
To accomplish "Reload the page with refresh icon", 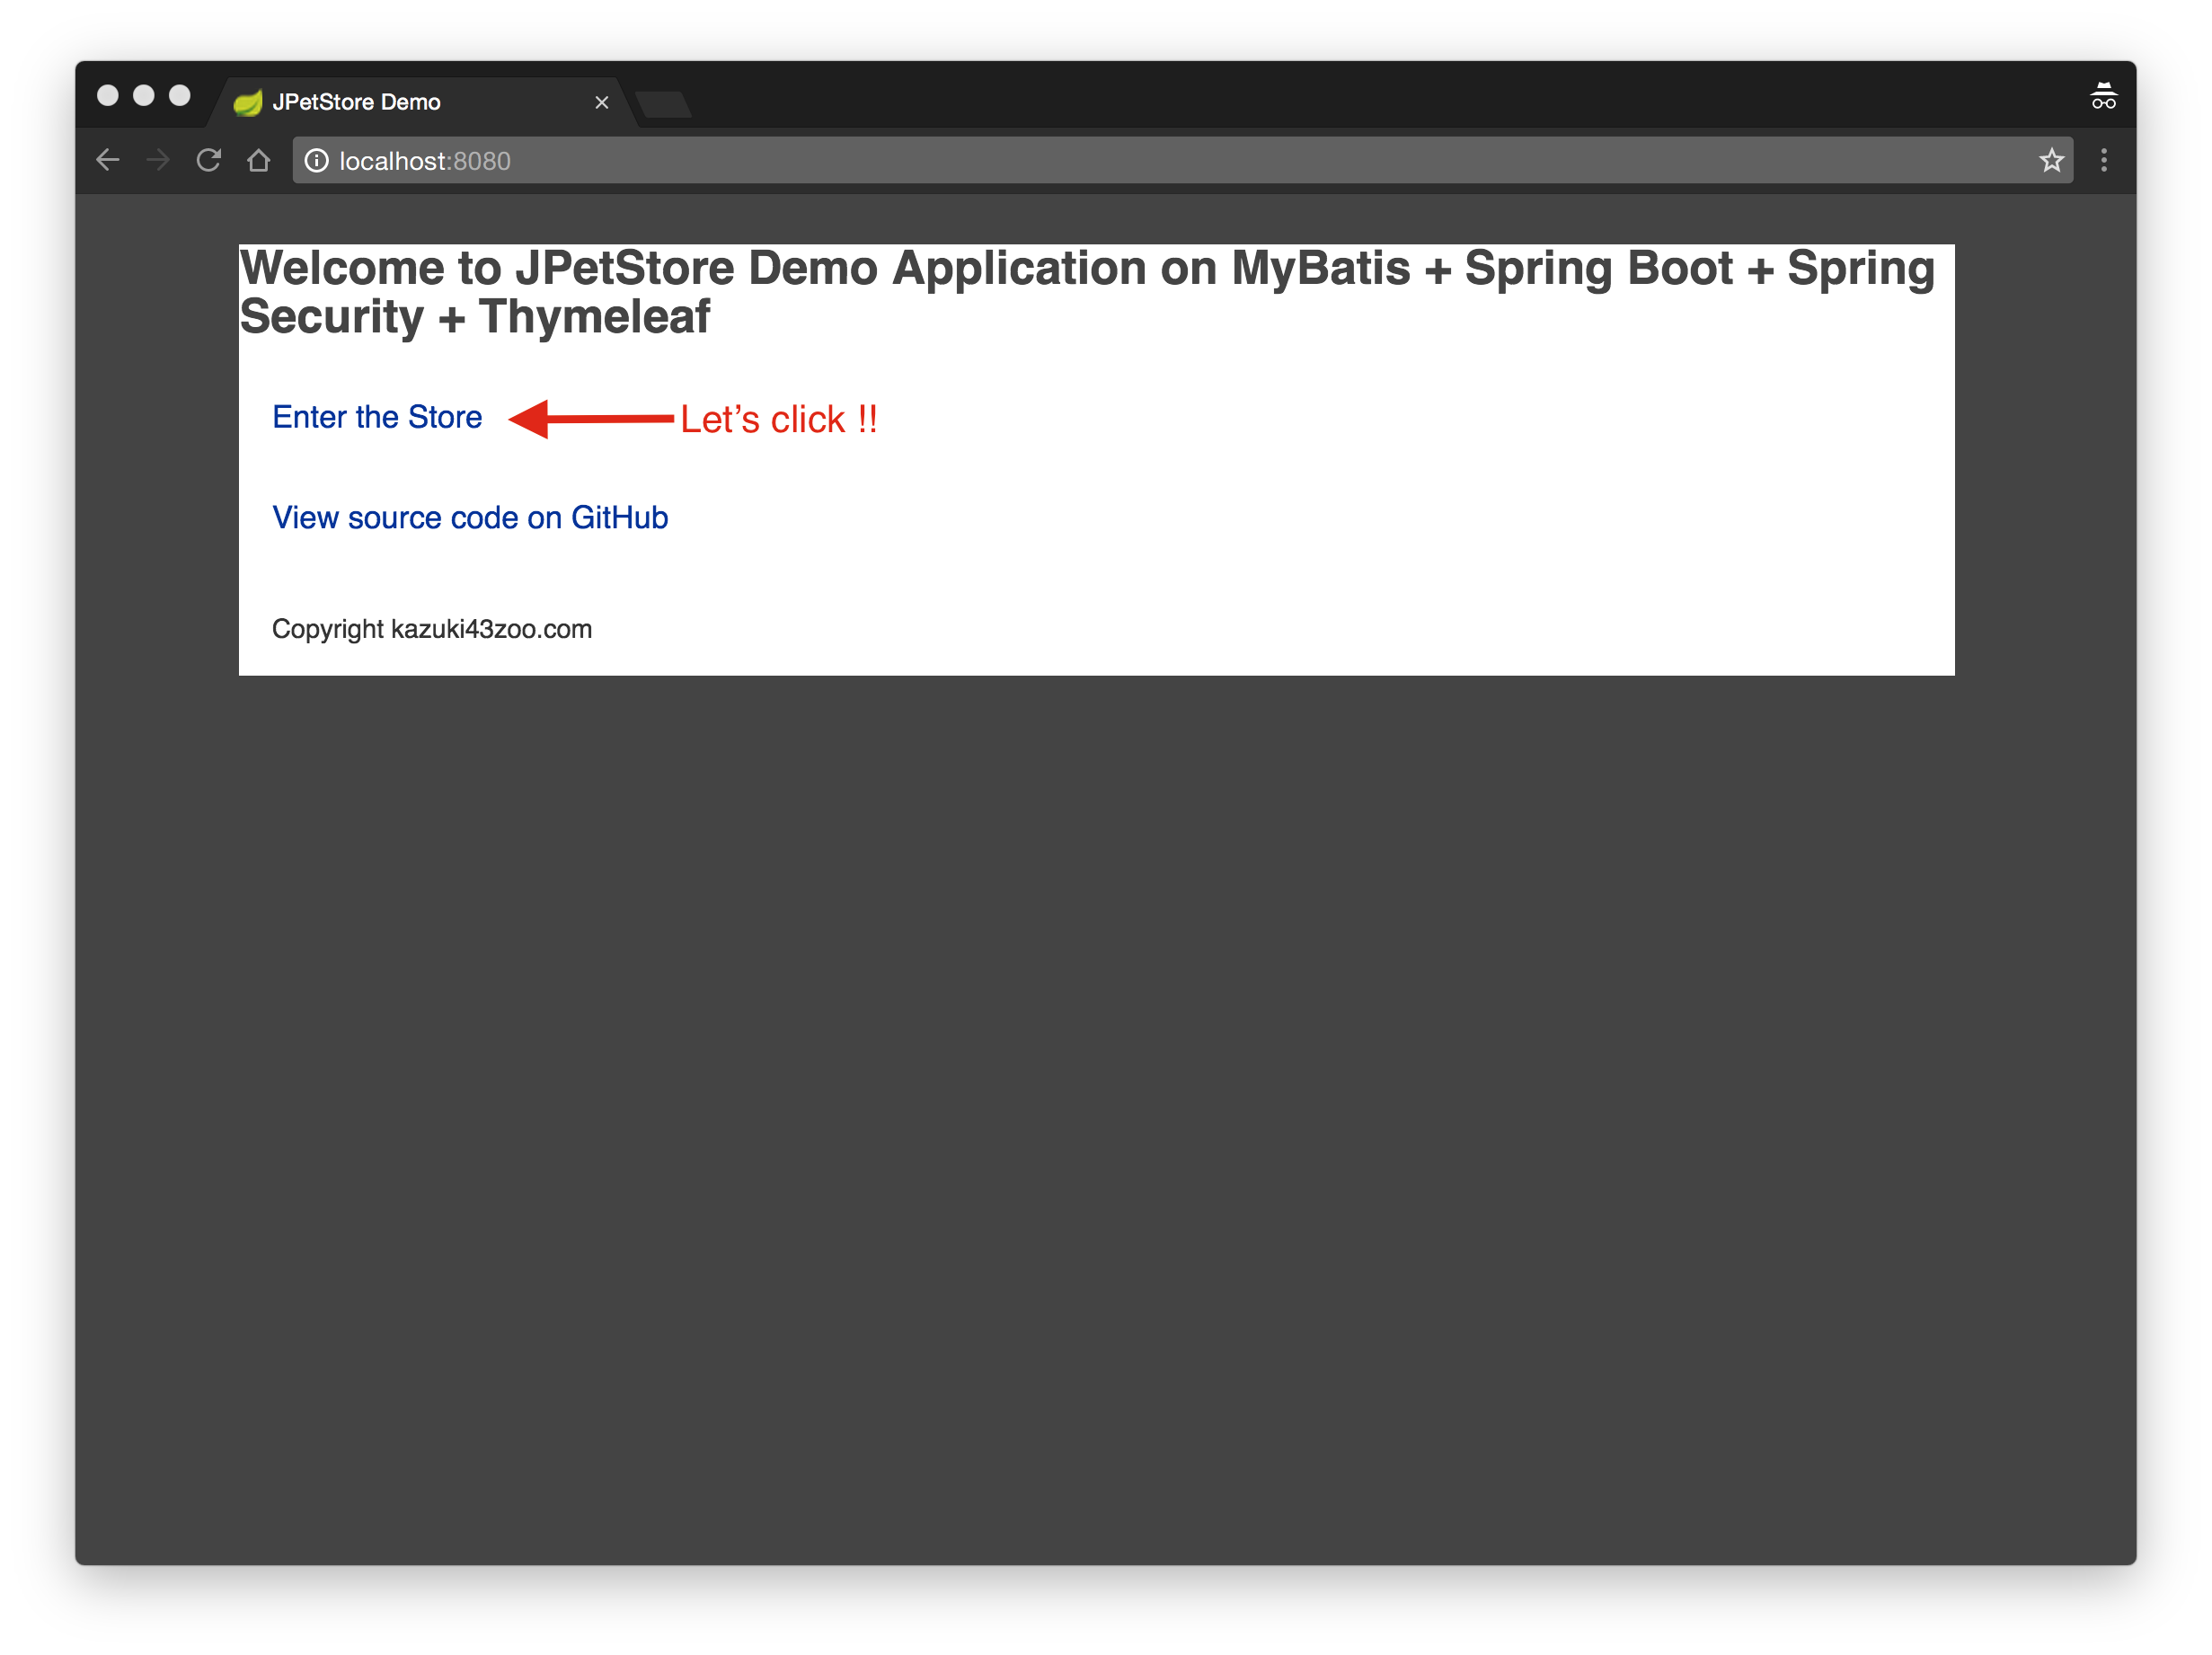I will coord(208,160).
